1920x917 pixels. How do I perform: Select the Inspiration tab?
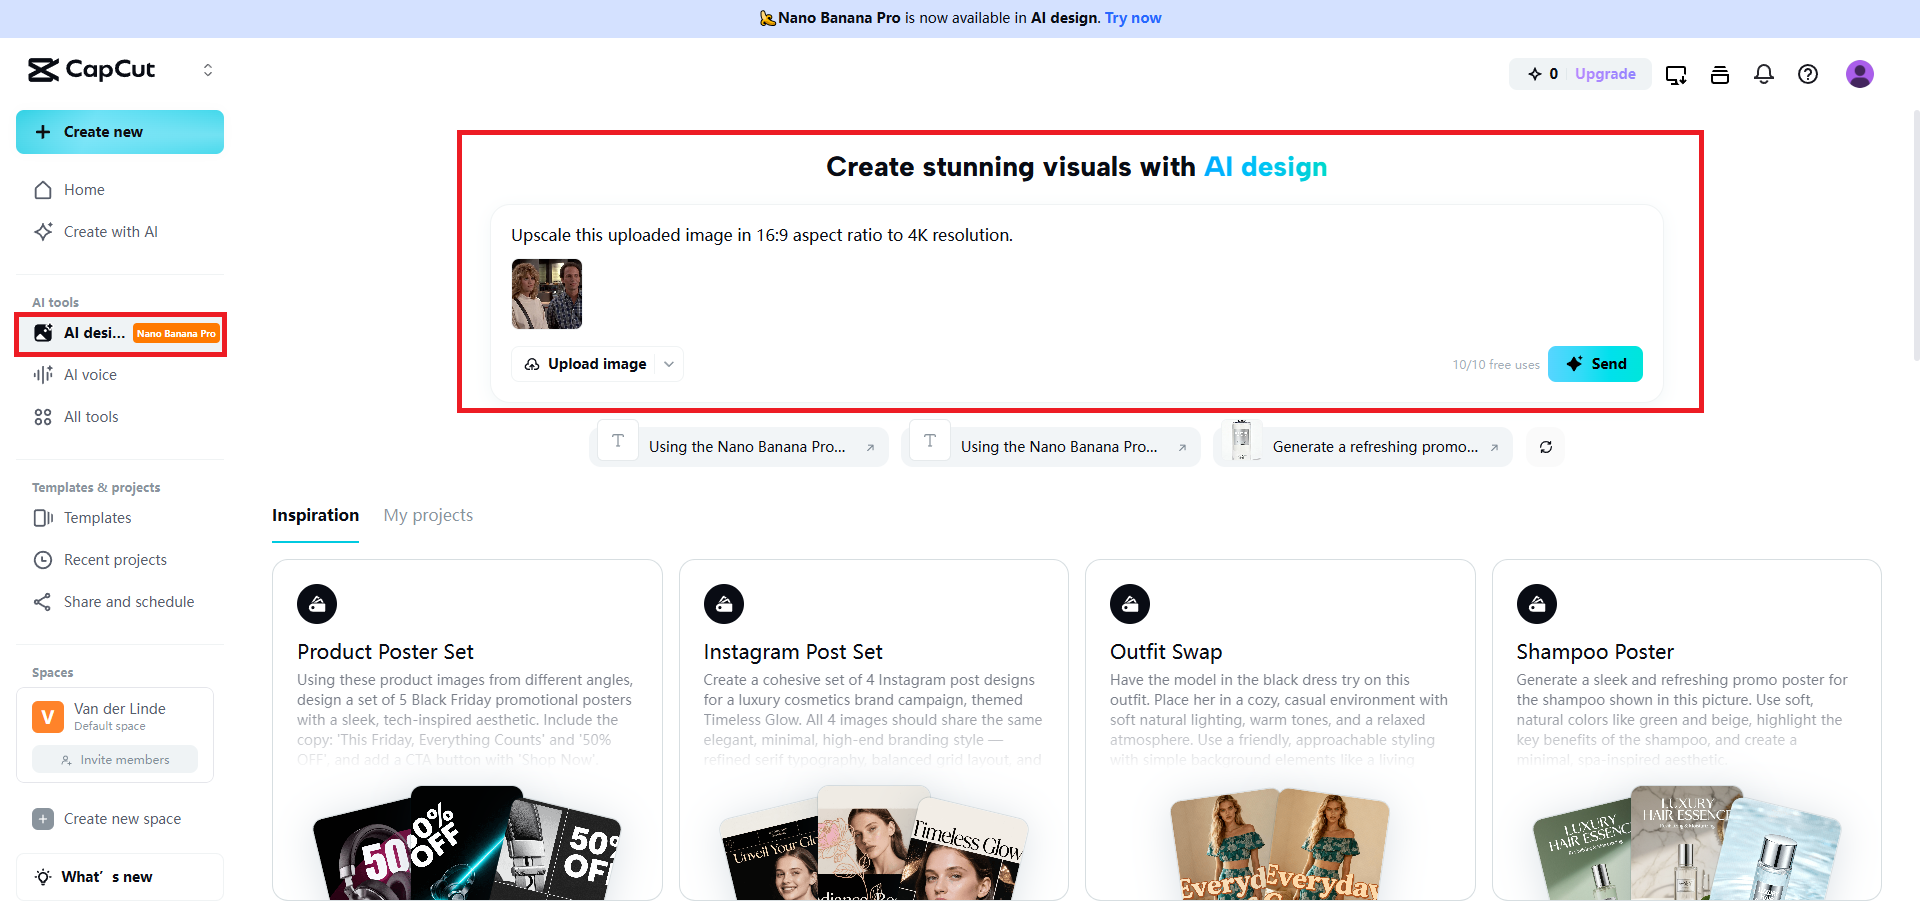[x=315, y=515]
